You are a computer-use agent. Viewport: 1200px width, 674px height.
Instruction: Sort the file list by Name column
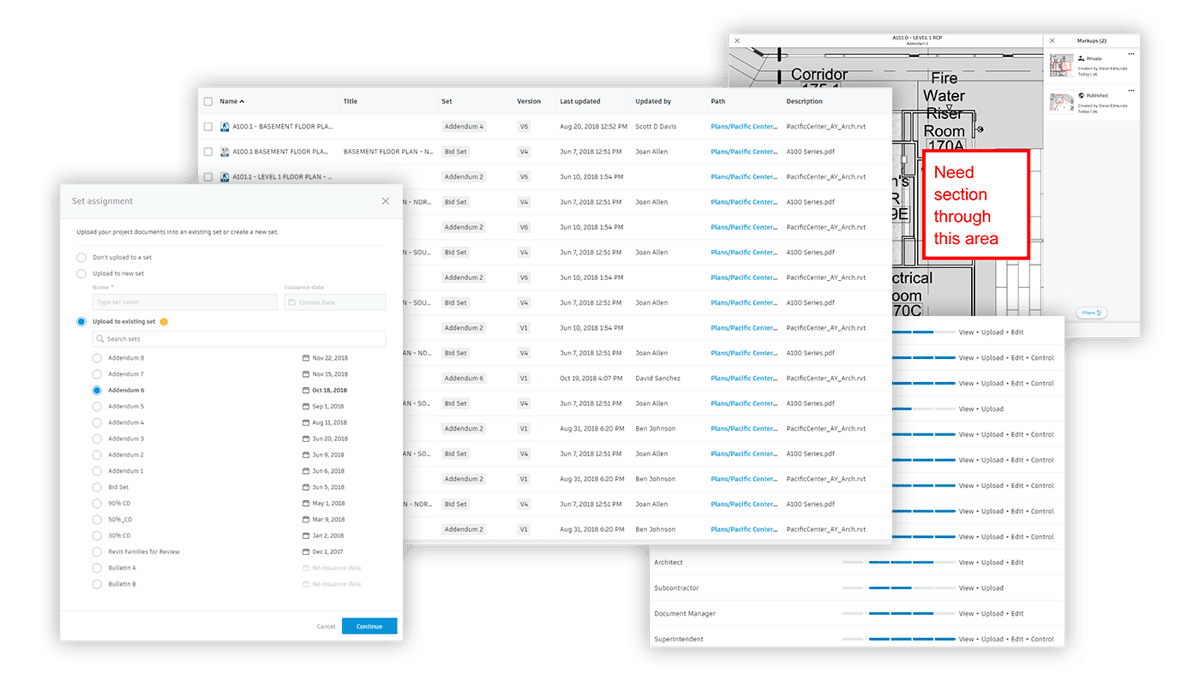230,102
